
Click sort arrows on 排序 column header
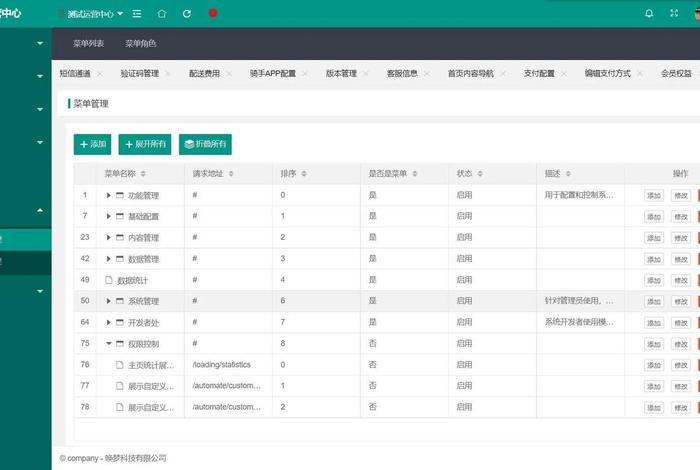pos(305,174)
